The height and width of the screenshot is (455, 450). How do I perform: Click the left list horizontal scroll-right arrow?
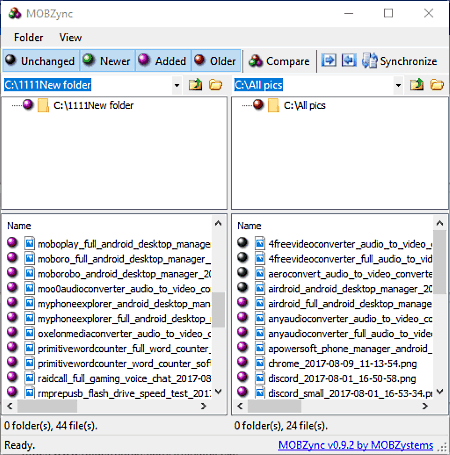[x=203, y=406]
